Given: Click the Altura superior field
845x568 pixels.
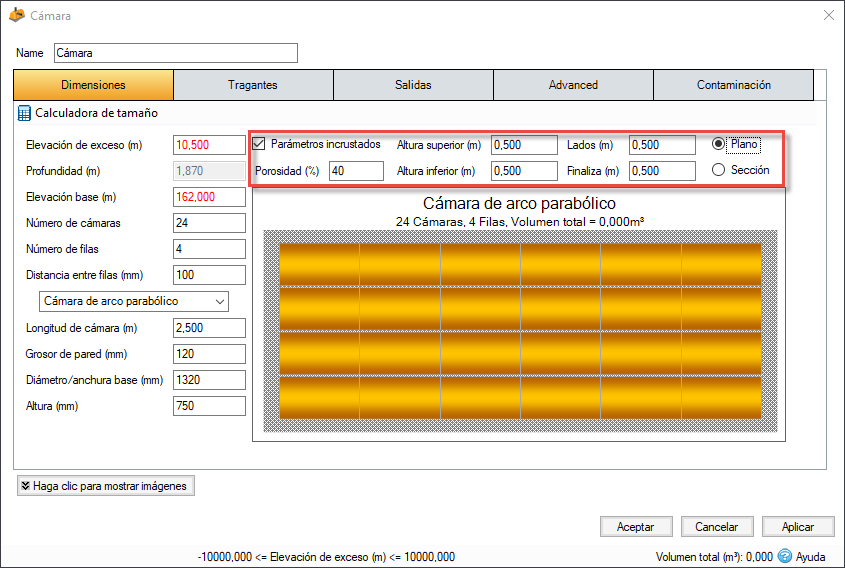Looking at the screenshot, I should tap(524, 145).
